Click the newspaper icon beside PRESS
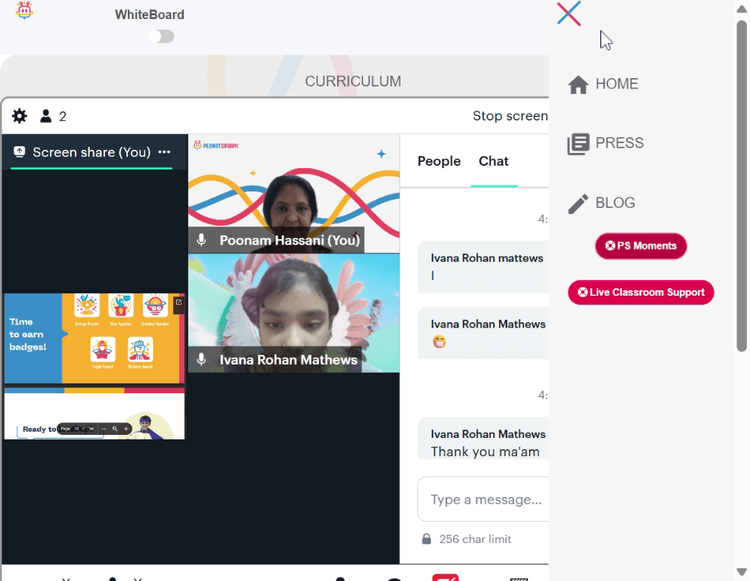Screen dimensions: 750x581 [x=578, y=144]
